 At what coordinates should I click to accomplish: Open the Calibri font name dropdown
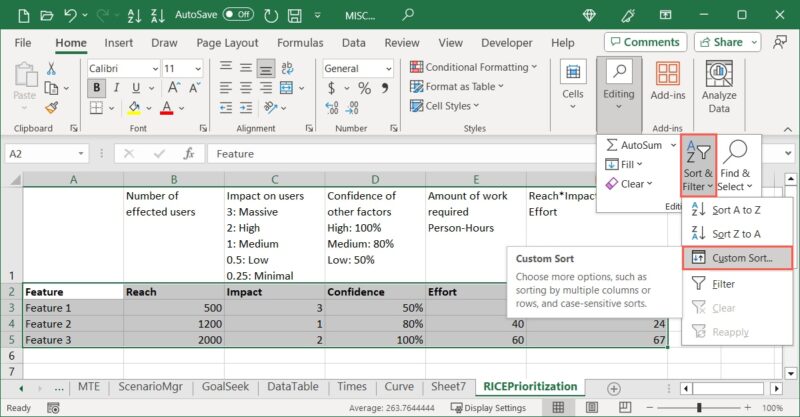[155, 68]
